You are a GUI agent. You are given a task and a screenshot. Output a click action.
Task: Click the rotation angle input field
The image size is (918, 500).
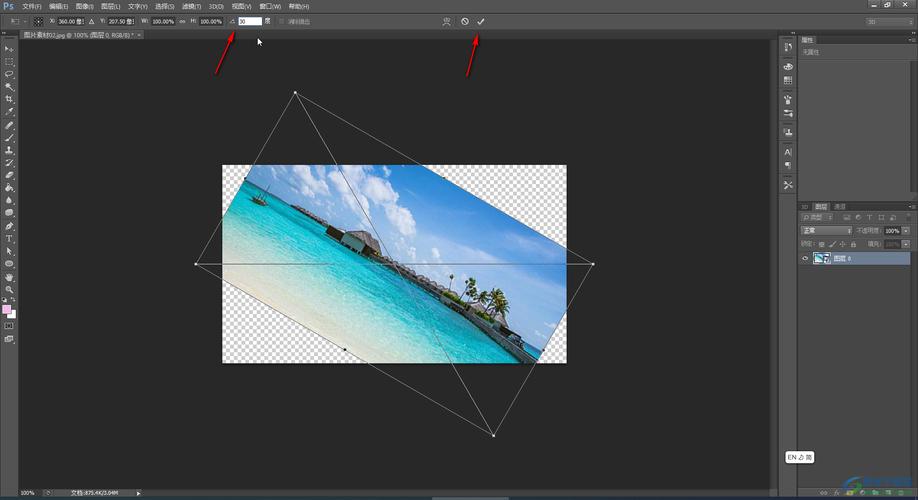249,21
